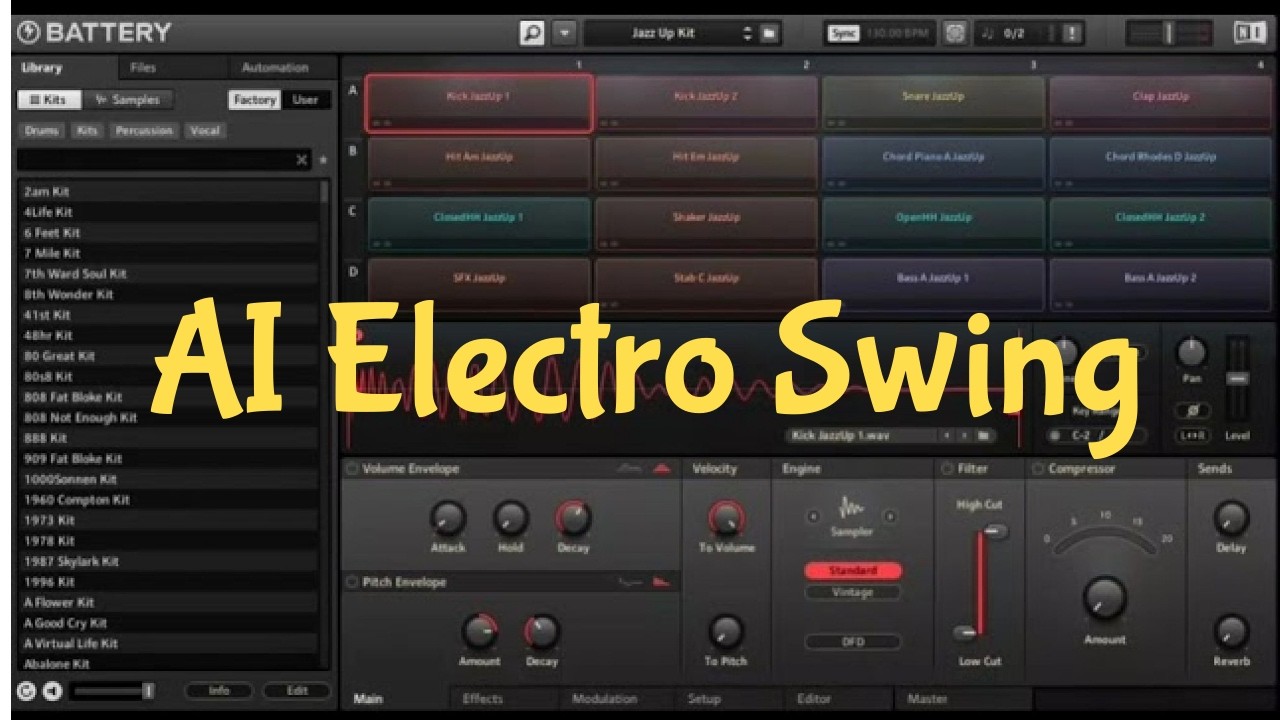Show Factory library content
This screenshot has height=720, width=1280.
point(254,100)
